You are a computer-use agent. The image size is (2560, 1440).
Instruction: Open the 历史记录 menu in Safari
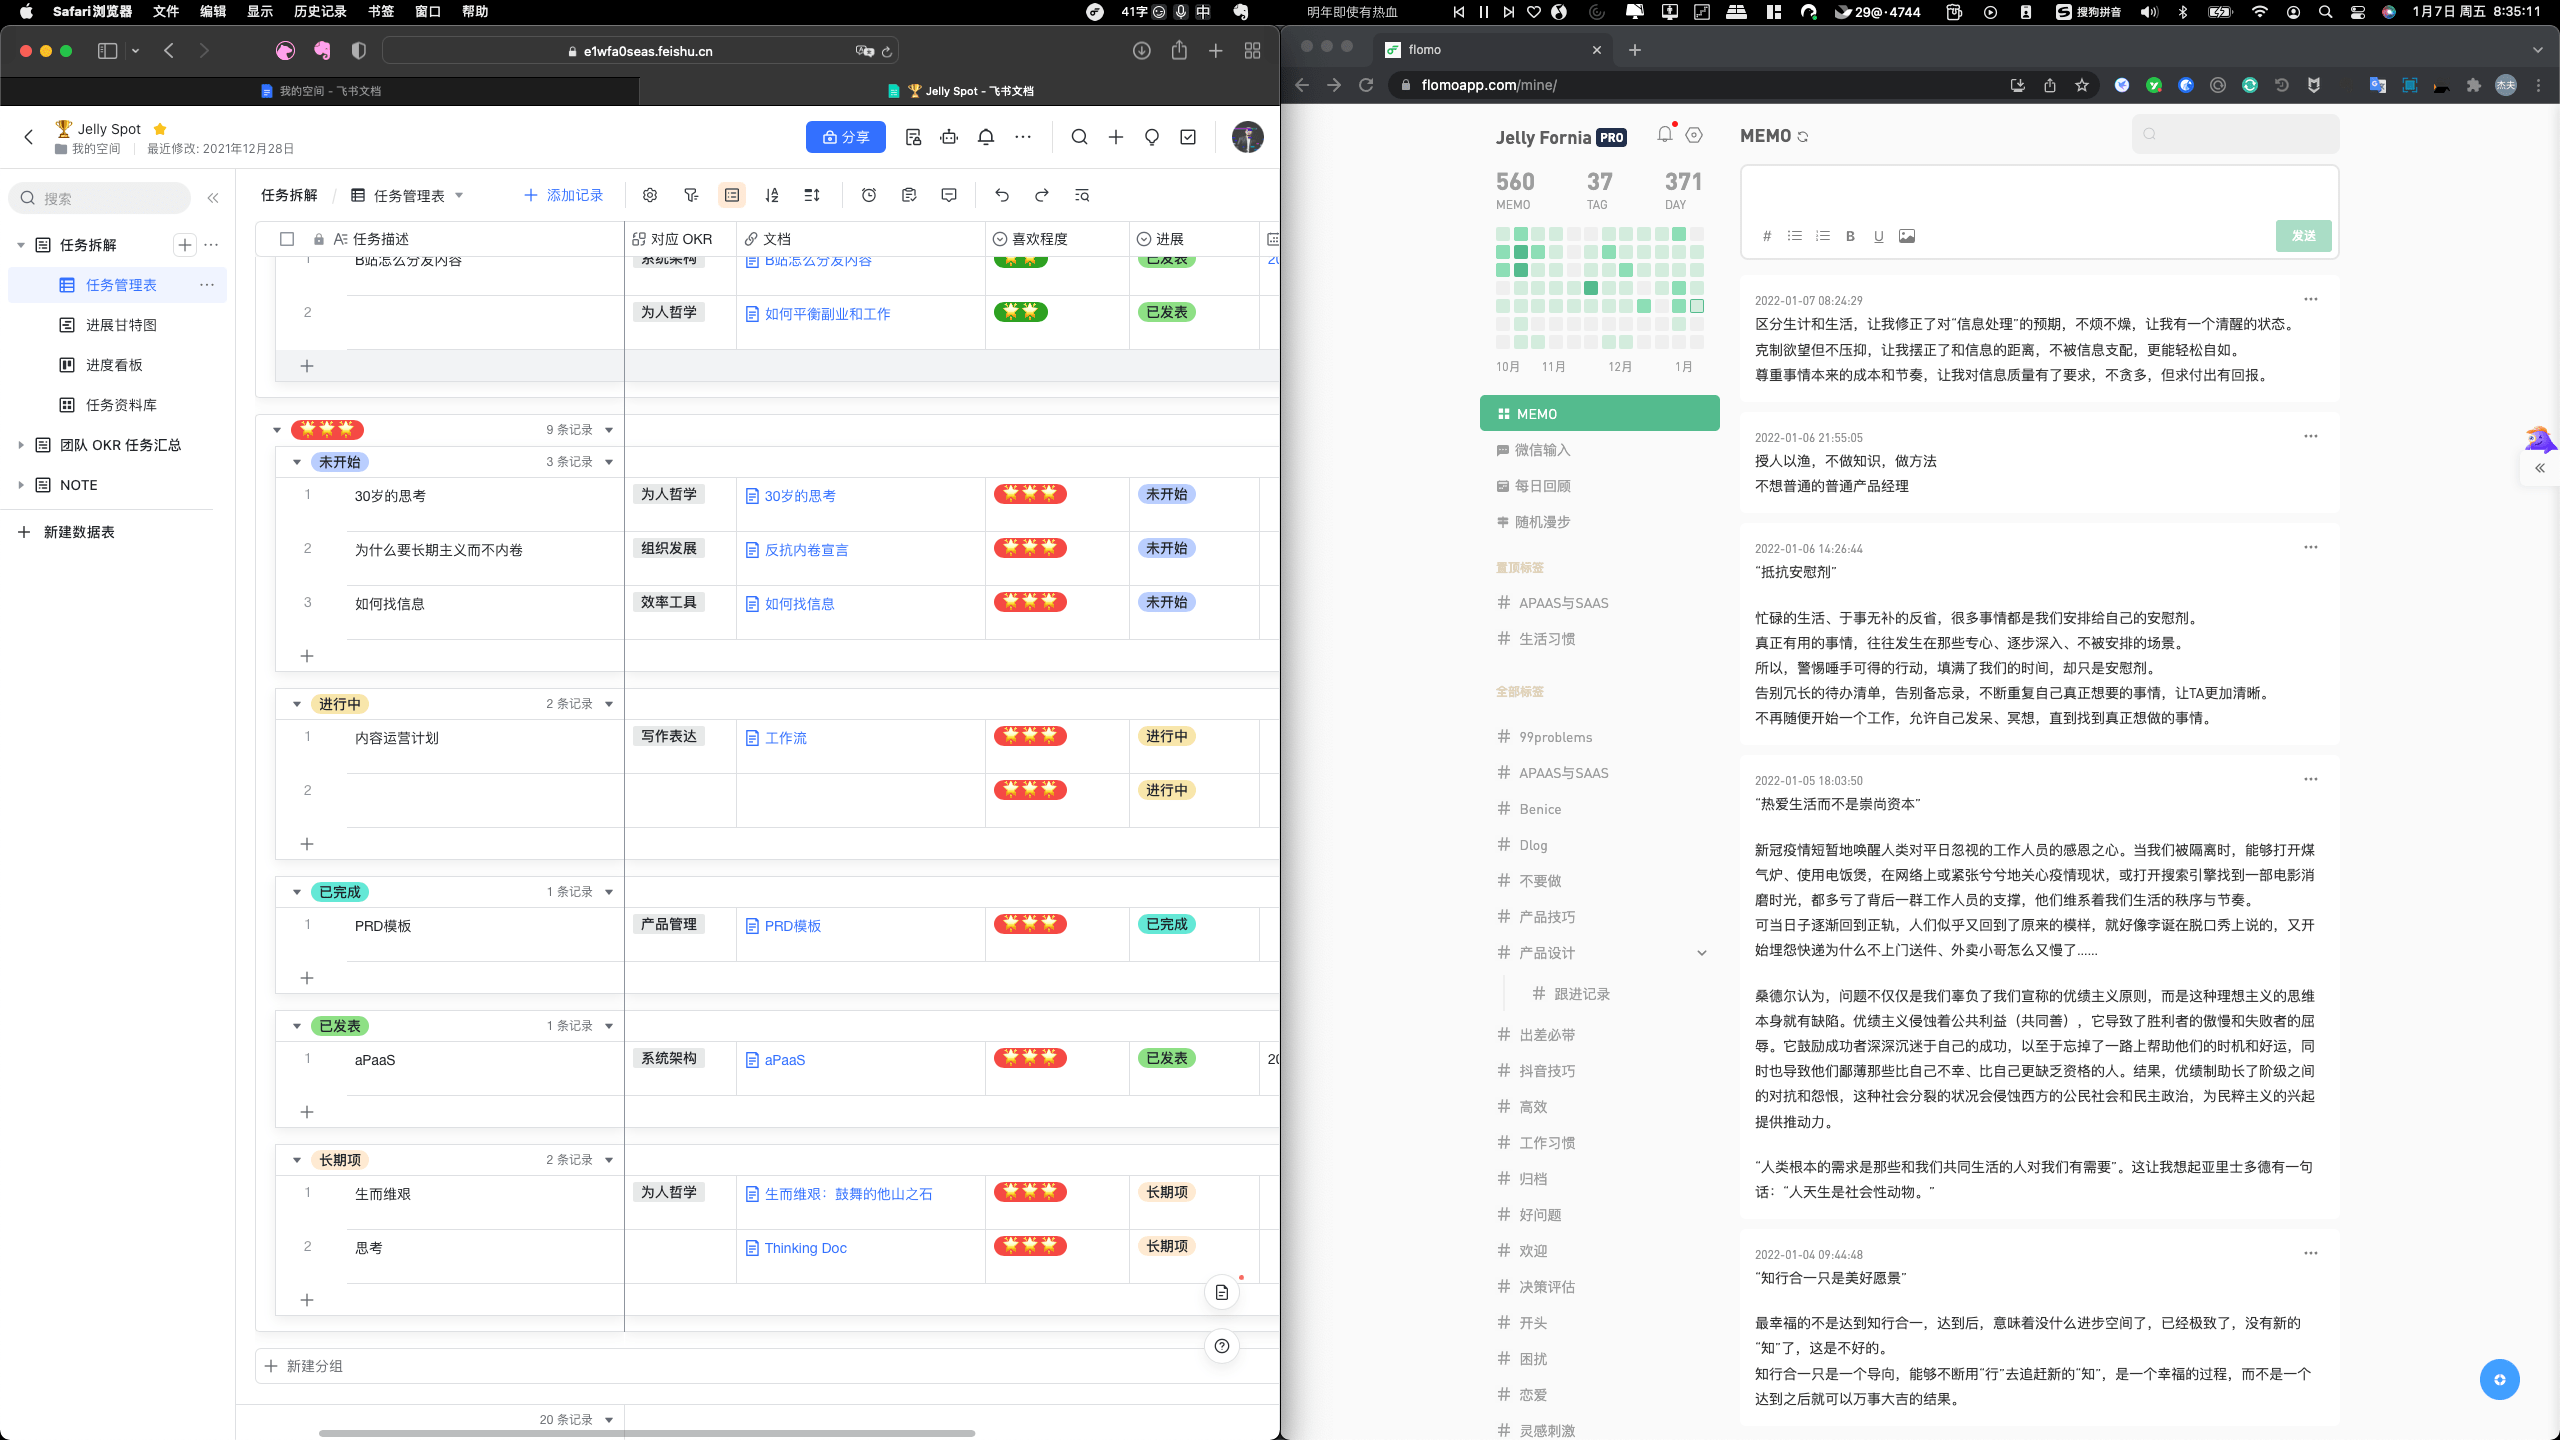click(x=320, y=11)
